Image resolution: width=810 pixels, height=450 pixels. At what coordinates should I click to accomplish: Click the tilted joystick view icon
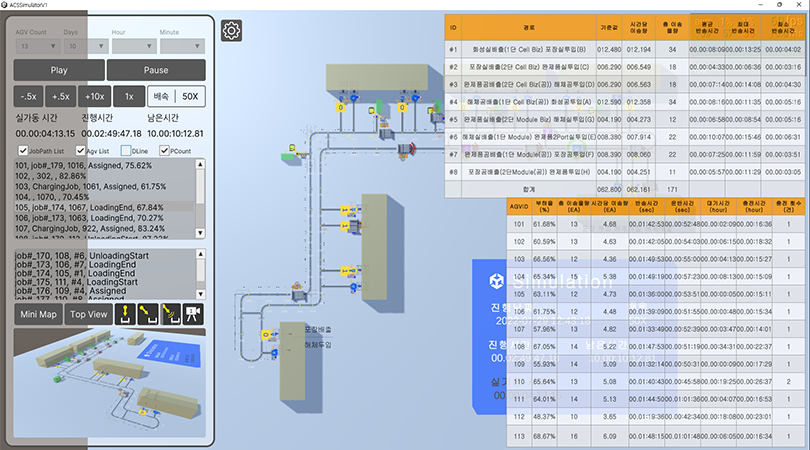tap(148, 315)
